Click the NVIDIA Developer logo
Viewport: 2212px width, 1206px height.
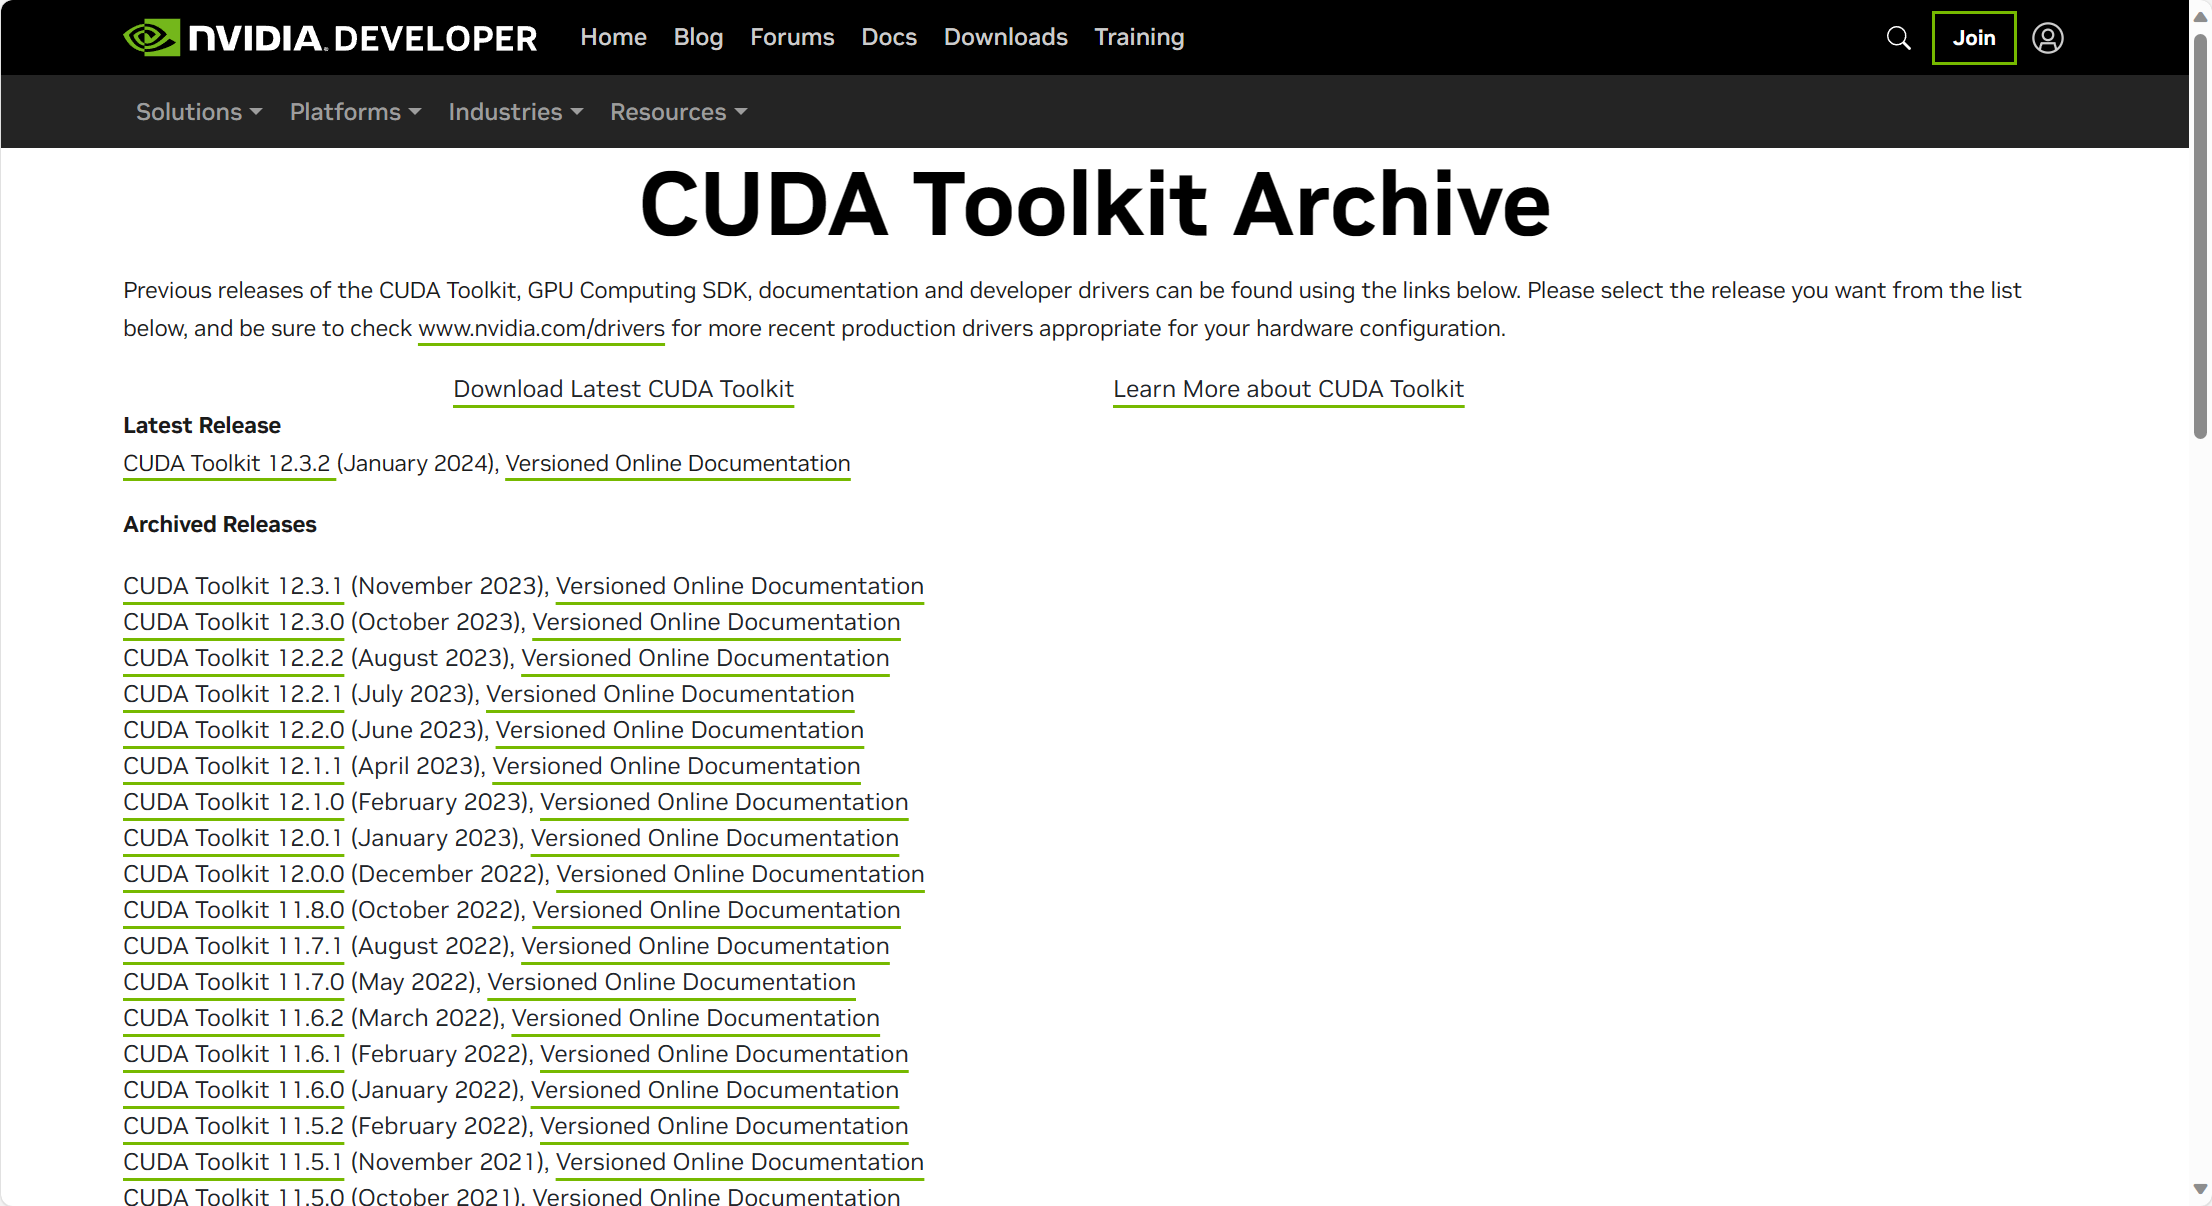tap(330, 37)
